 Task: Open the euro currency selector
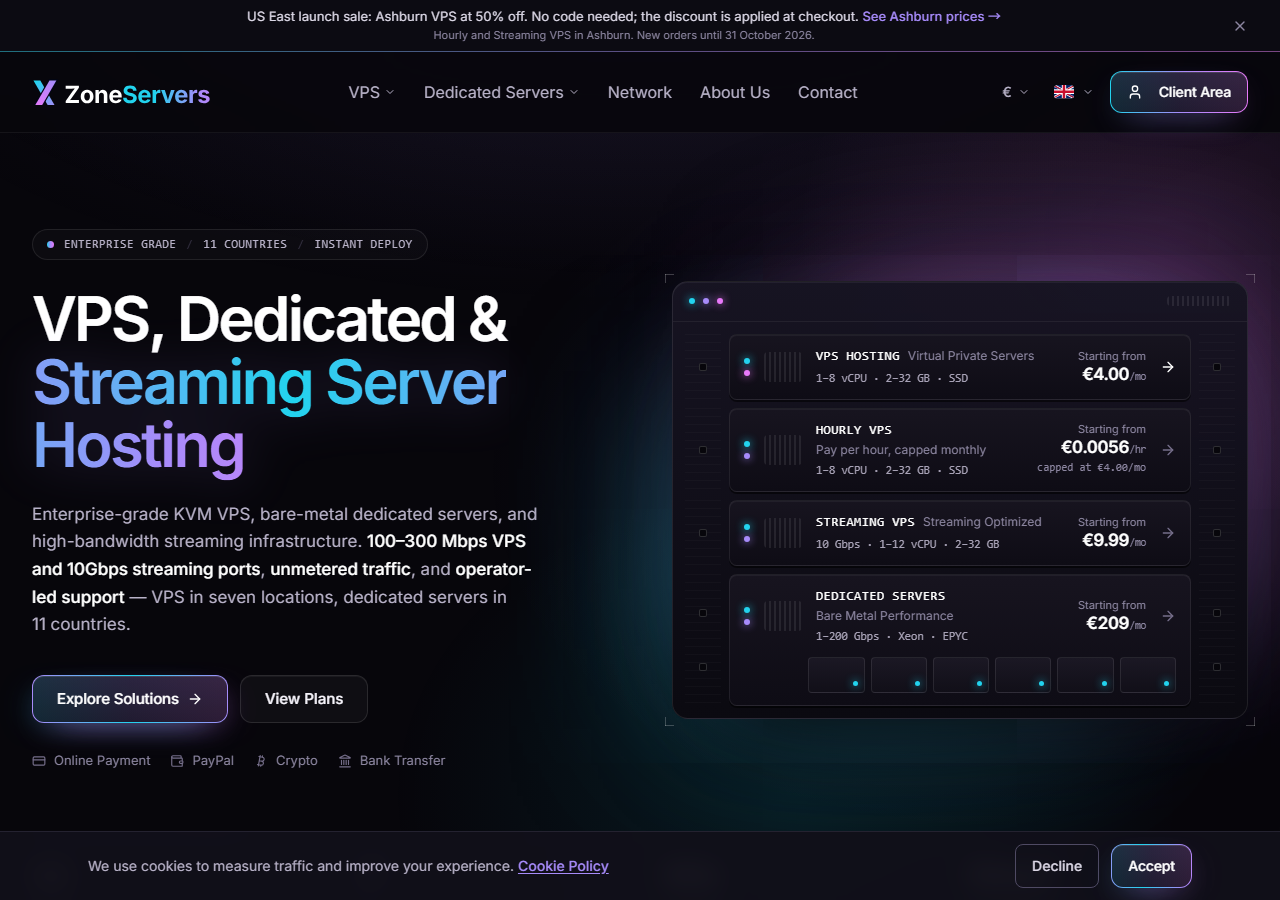point(1015,92)
